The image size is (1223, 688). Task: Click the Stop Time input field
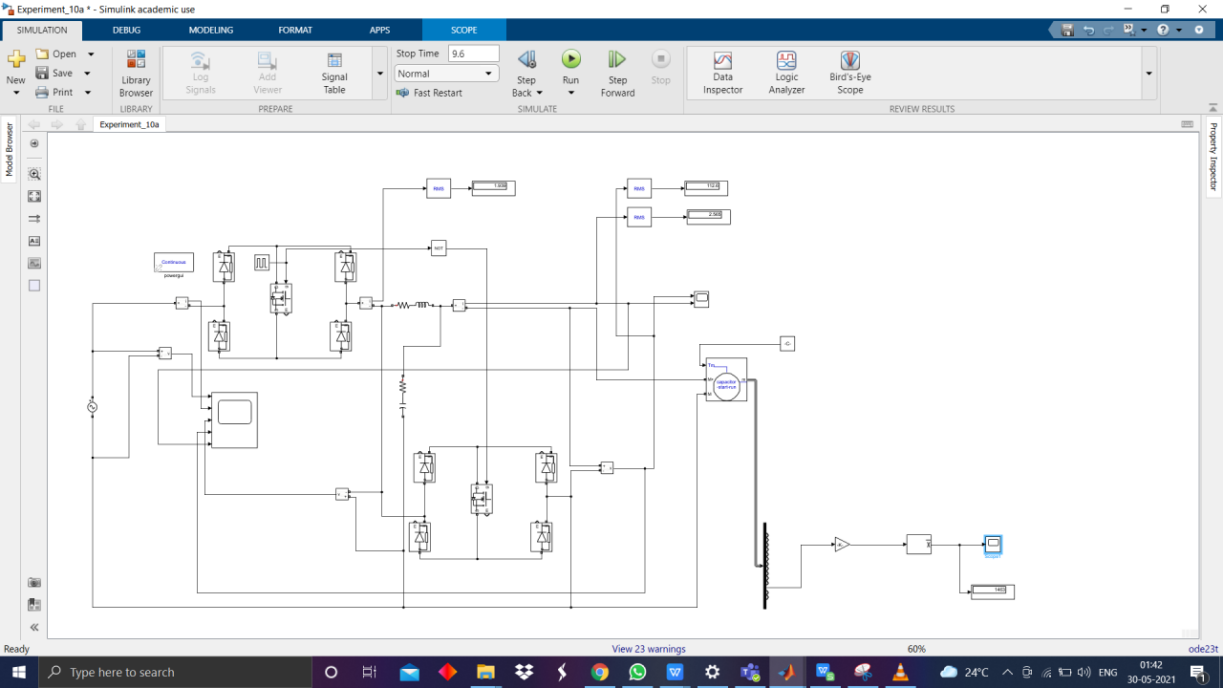[473, 54]
